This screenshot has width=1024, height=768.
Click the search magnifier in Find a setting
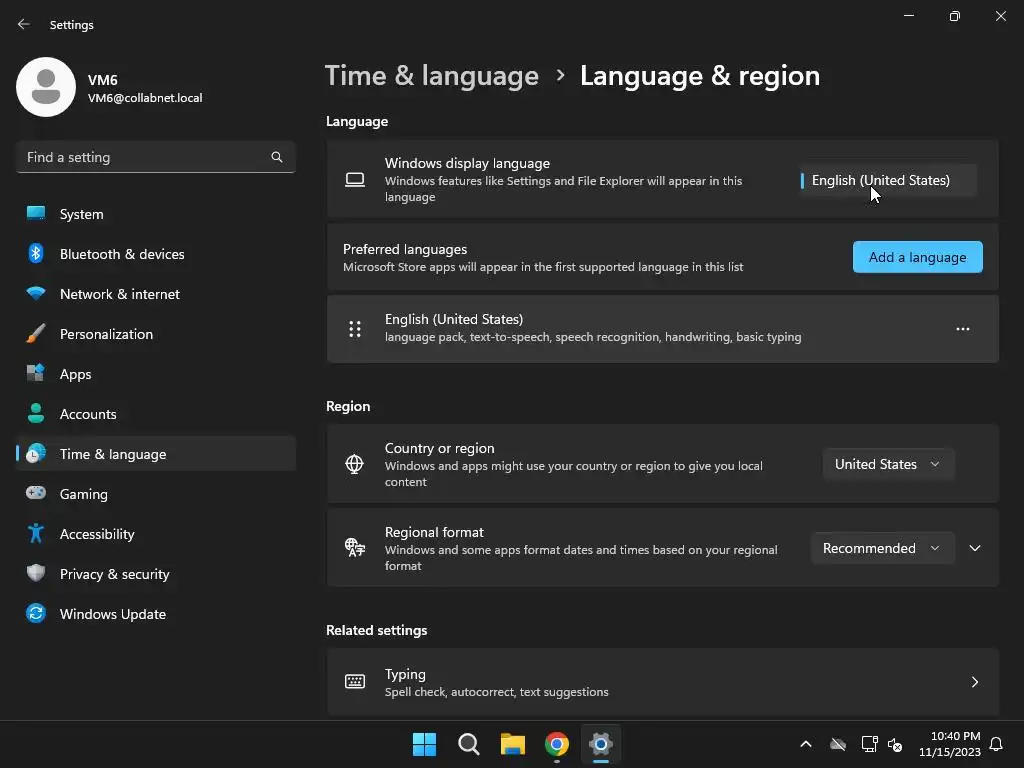coord(277,157)
